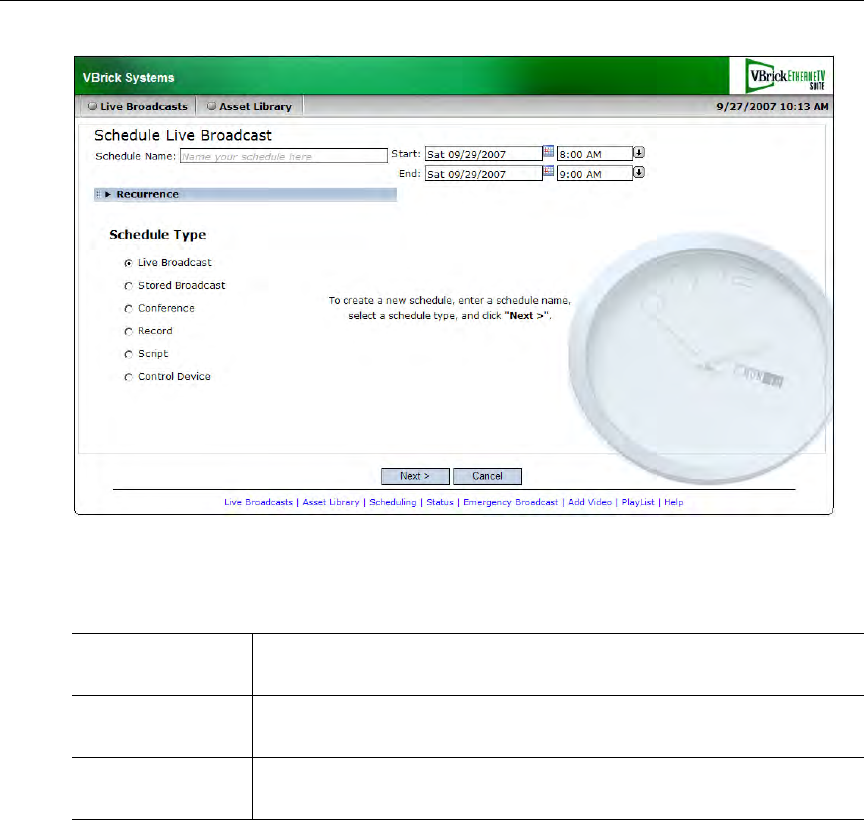Viewport: 864px width, 820px height.
Task: Open the Start time dropdown arrow
Action: [639, 153]
